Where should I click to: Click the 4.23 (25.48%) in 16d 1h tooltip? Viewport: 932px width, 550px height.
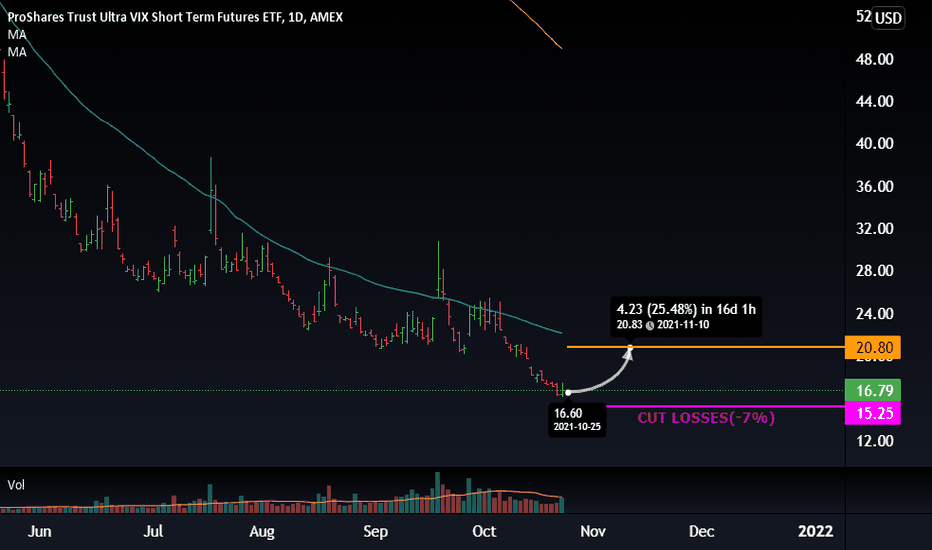coord(686,316)
